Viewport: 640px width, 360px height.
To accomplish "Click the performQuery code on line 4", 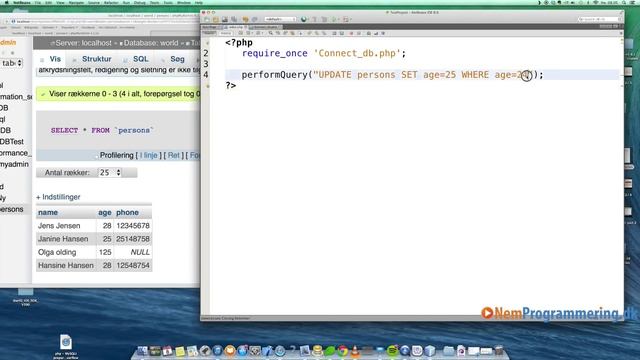I will pyautogui.click(x=392, y=75).
